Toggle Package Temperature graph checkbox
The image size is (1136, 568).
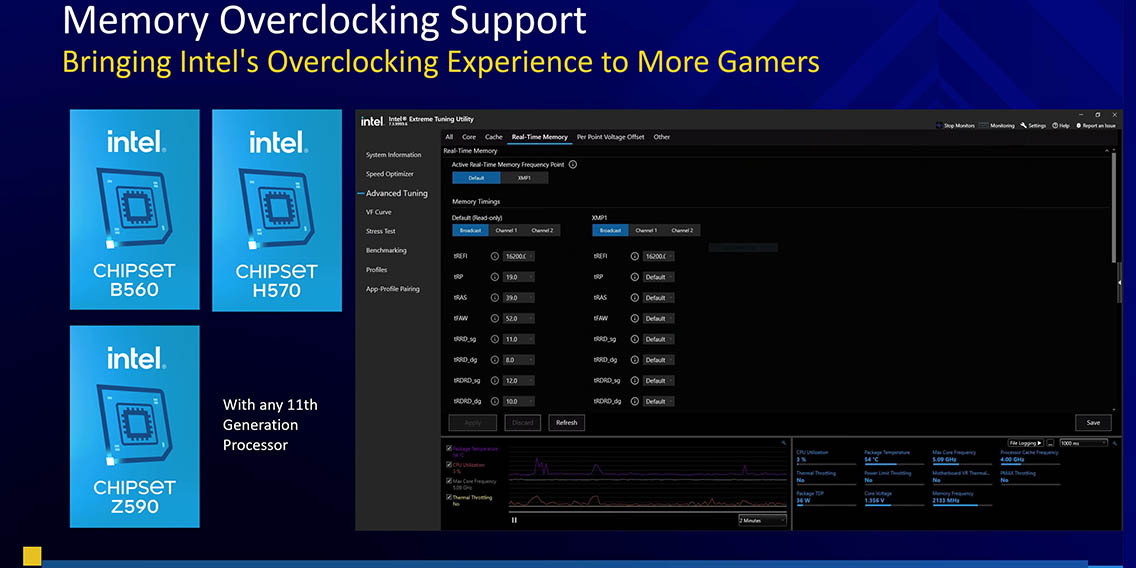(x=449, y=448)
